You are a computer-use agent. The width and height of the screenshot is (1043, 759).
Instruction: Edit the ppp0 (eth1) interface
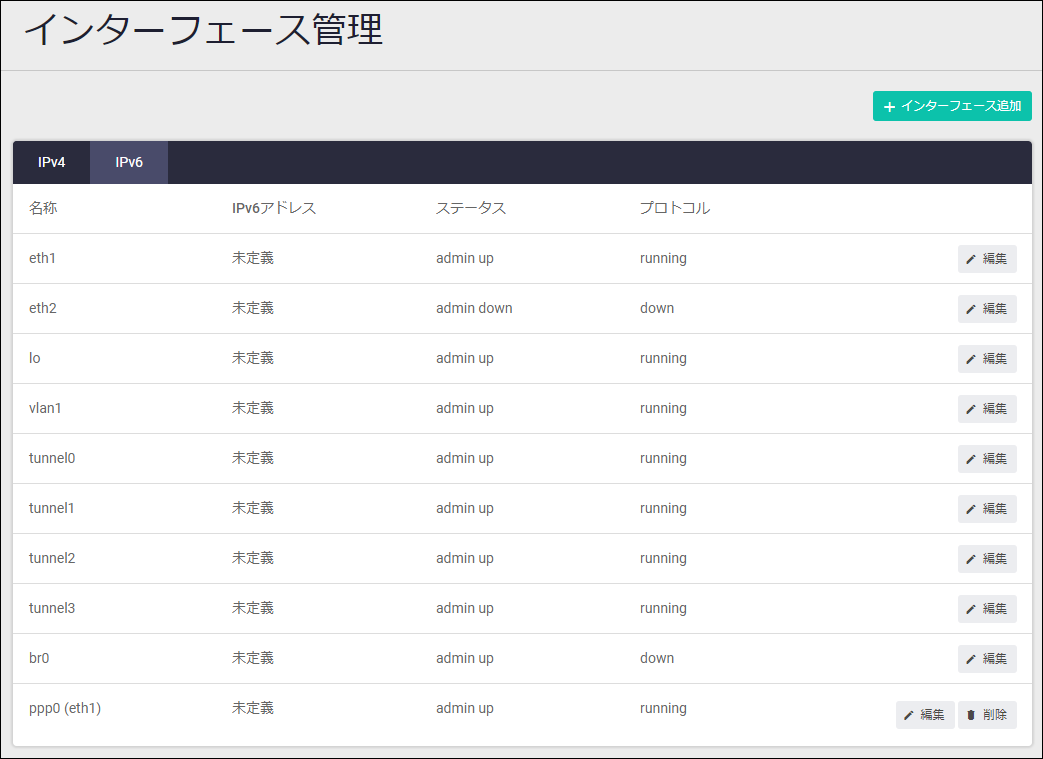pos(925,715)
